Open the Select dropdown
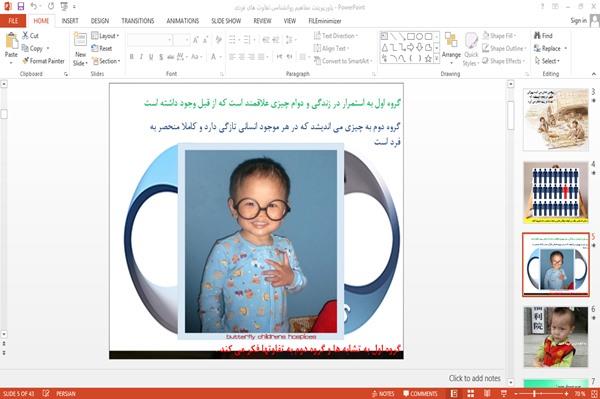Screen dimensions: 600x399 point(547,61)
